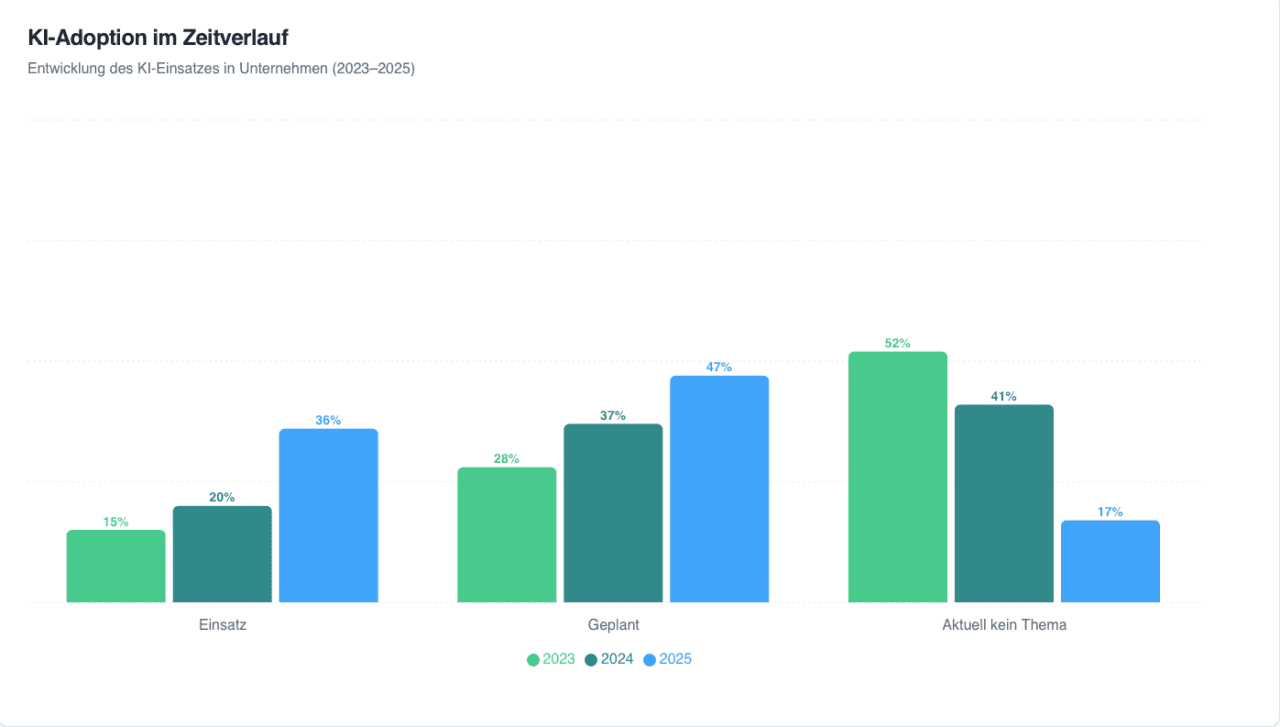This screenshot has width=1280, height=727.
Task: Select the 52% bar for Aktuell kein Thema
Action: [x=897, y=477]
